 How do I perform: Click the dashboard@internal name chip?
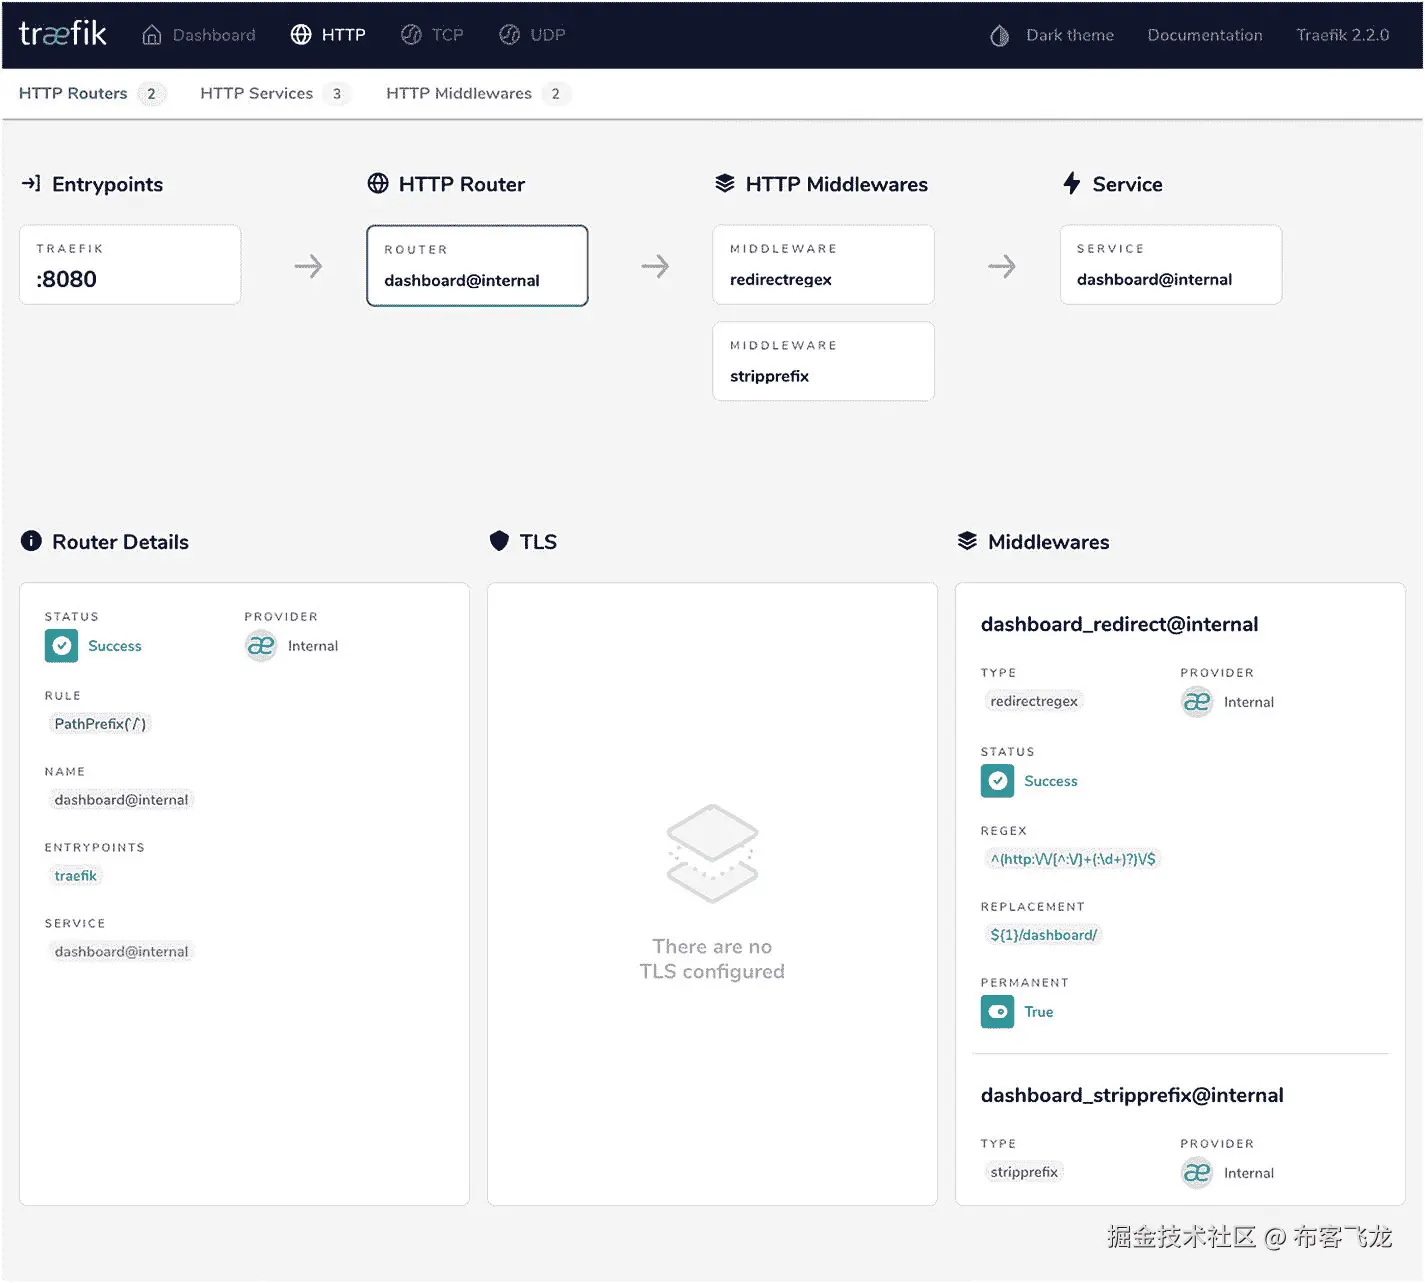point(121,800)
